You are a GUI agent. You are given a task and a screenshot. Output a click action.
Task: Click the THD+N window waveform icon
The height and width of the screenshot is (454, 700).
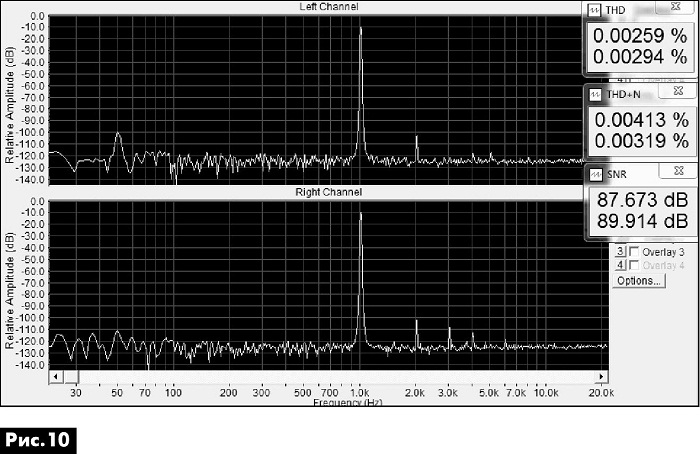(596, 95)
